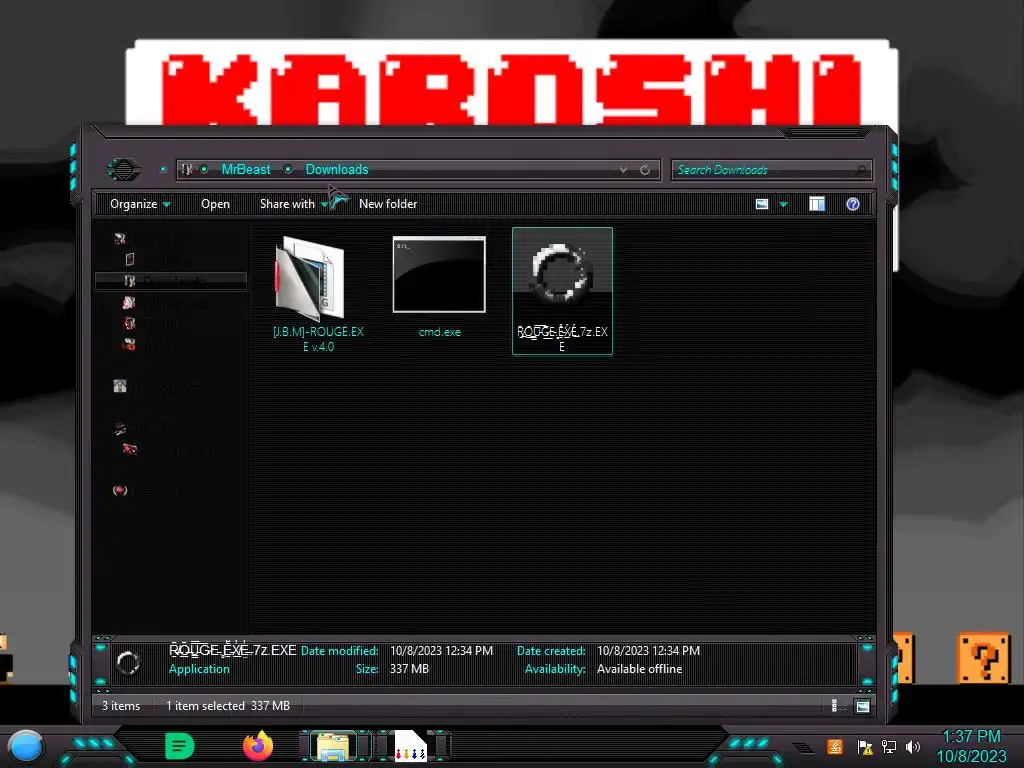Select the cmd.exe file
Viewport: 1024px width, 768px height.
(440, 287)
